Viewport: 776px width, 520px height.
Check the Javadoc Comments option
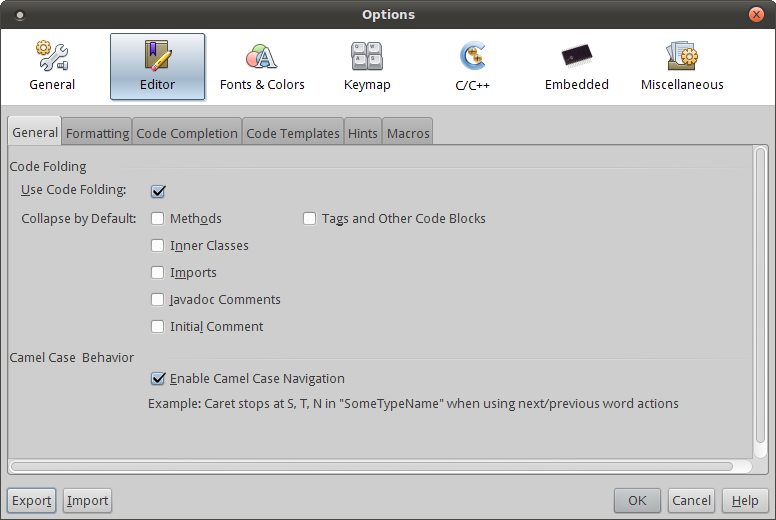157,299
